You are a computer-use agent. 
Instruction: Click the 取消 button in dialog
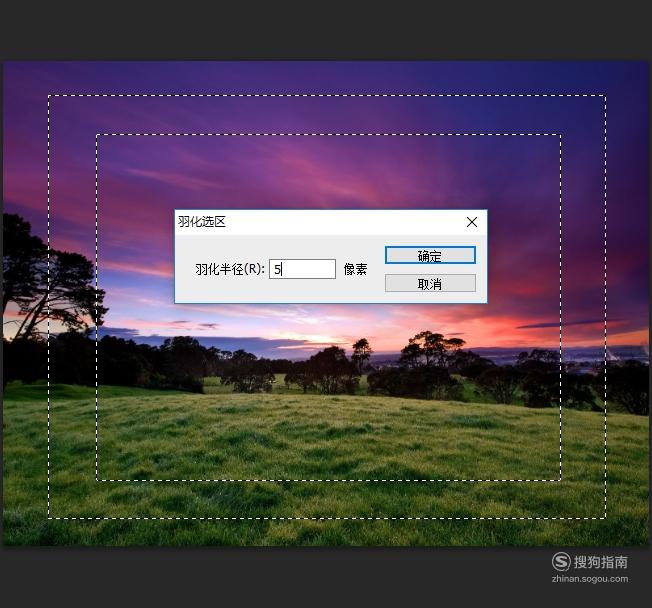click(430, 284)
